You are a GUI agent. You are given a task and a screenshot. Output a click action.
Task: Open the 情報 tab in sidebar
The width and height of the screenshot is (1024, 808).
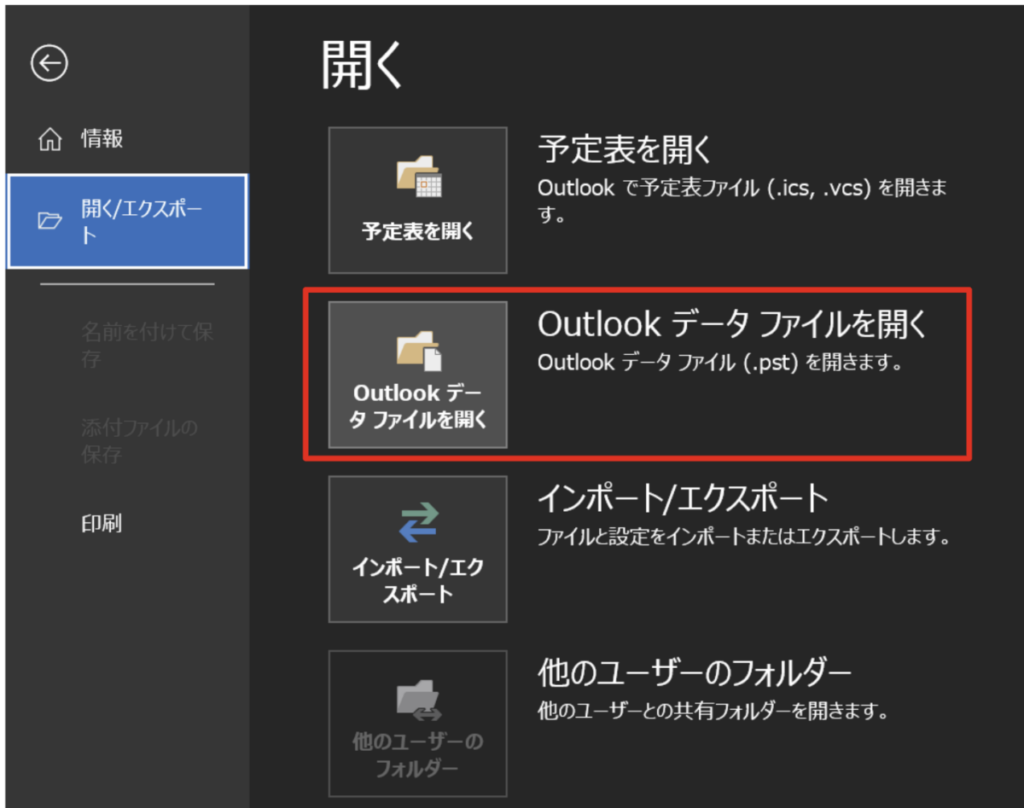(102, 139)
